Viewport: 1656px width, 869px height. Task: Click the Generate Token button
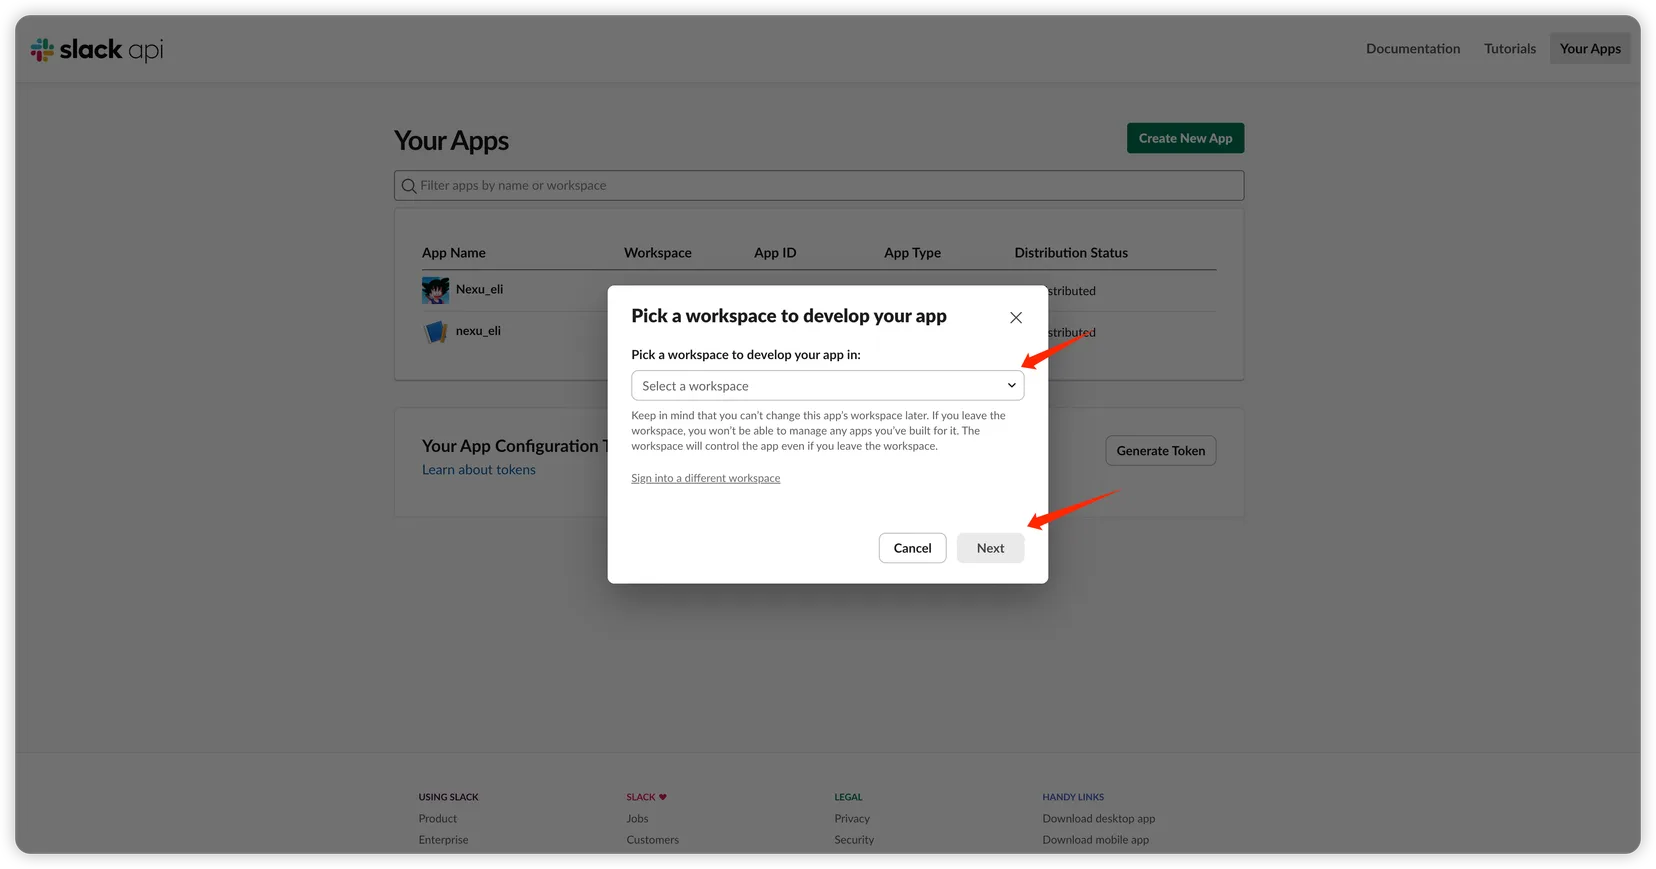pos(1160,451)
